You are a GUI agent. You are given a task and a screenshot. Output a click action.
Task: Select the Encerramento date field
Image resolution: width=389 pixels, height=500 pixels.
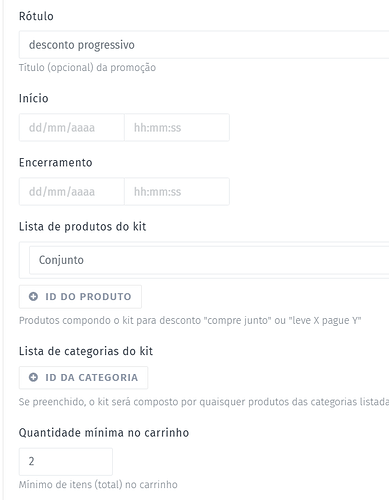point(72,191)
